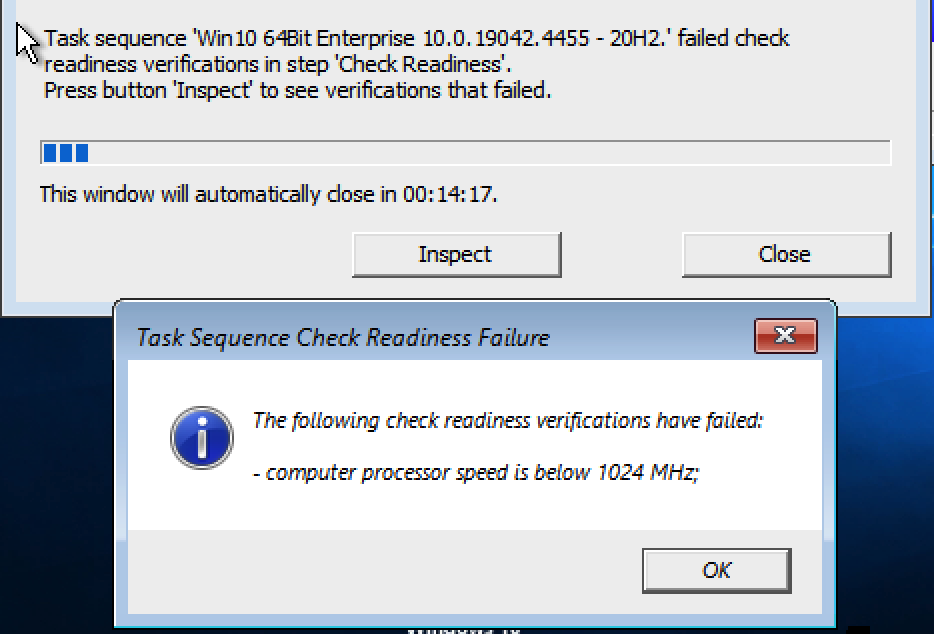Click the red X error badge icon
Viewport: 934px width, 634px height.
tap(786, 337)
